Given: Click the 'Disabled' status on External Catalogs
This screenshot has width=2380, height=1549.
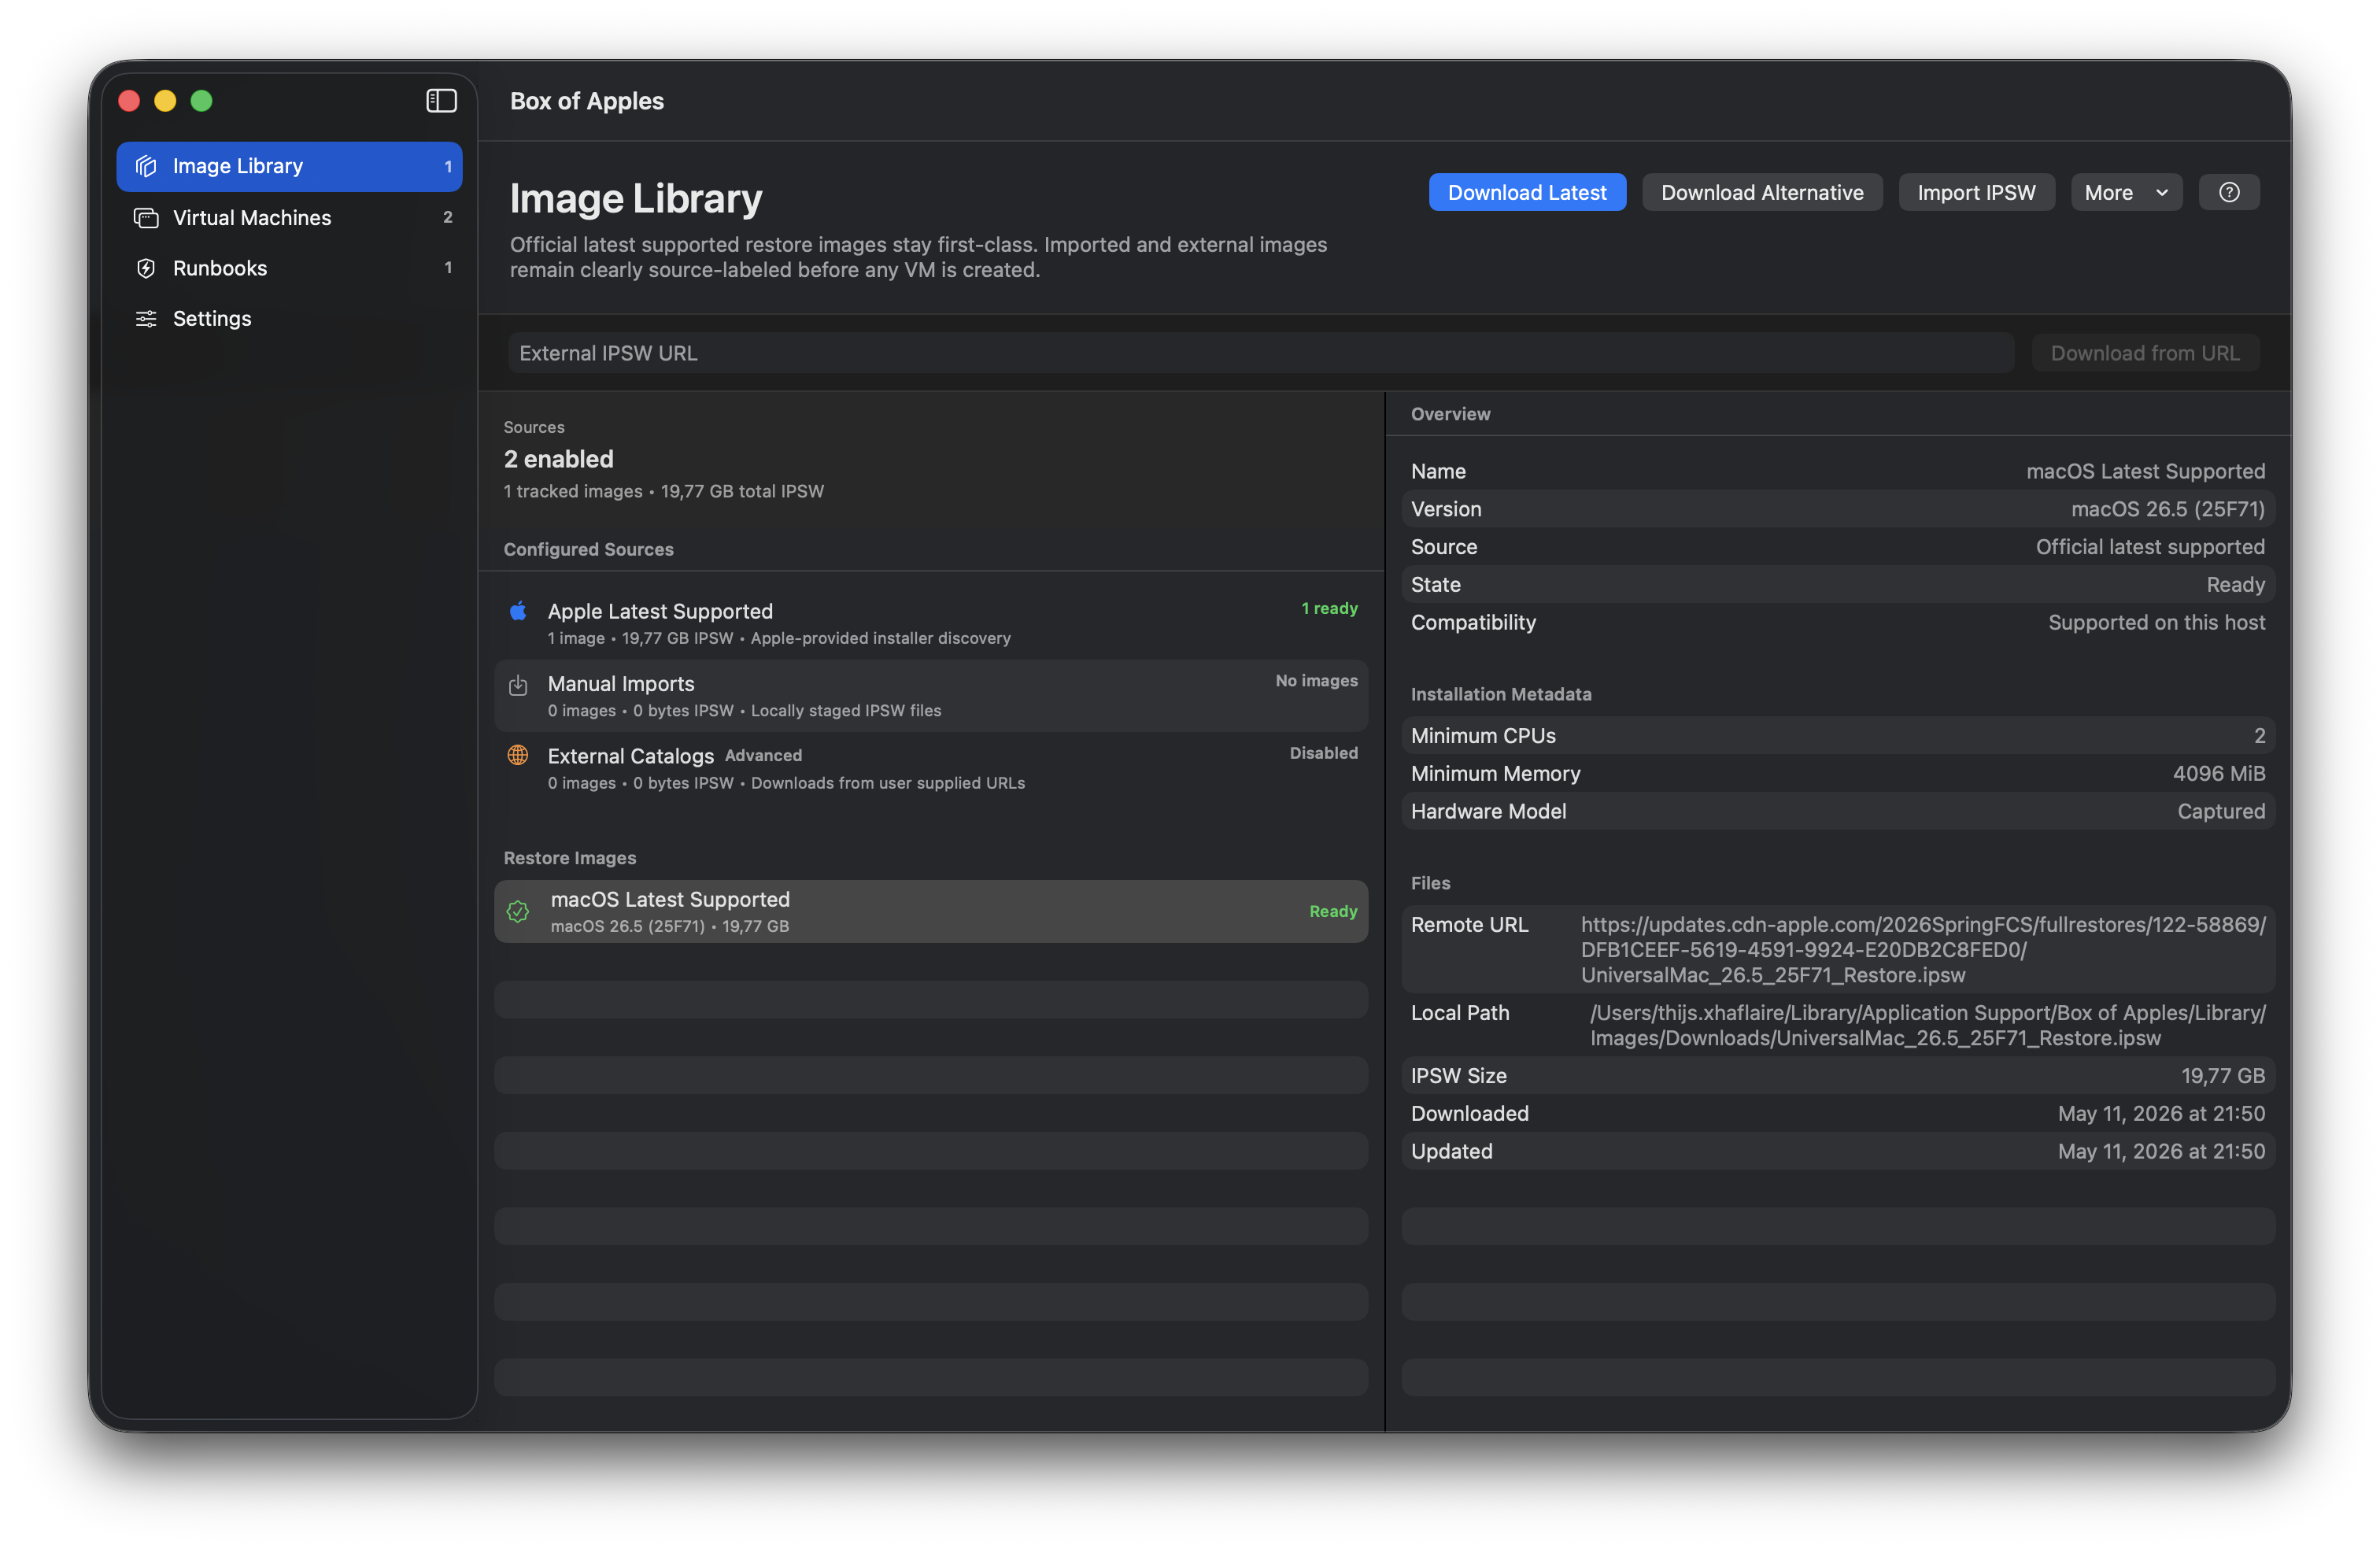Looking at the screenshot, I should [1323, 753].
